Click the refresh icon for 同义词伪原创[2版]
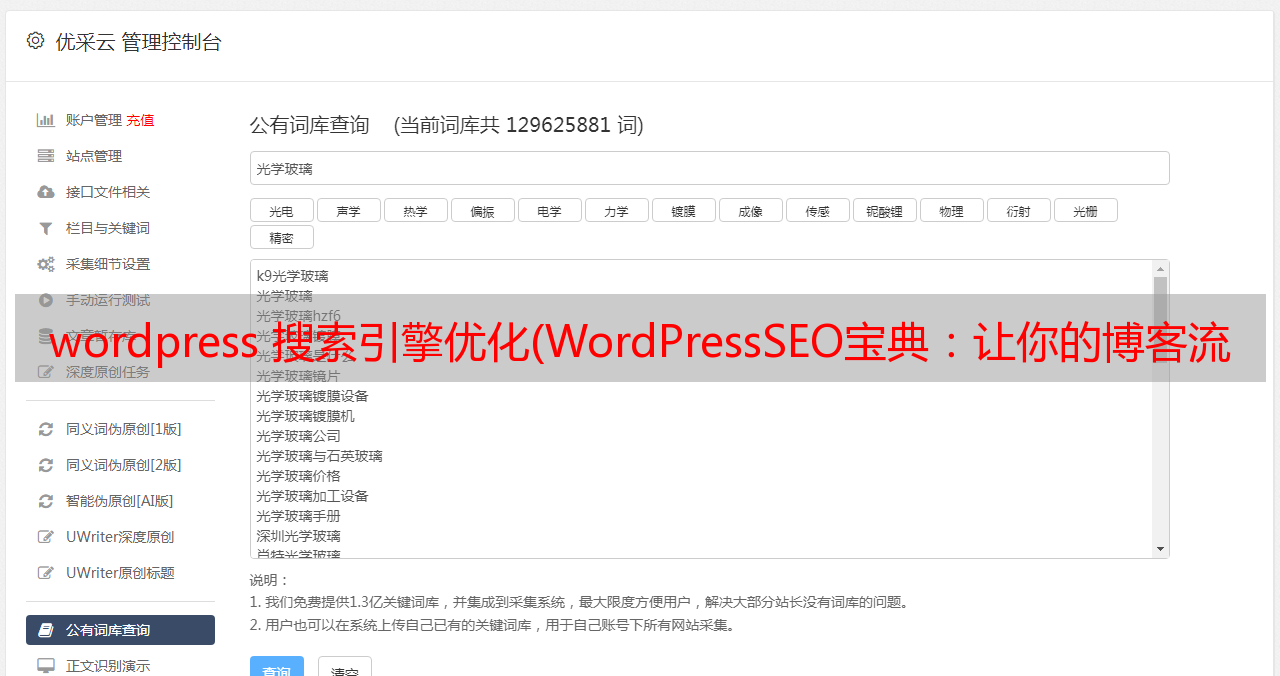1280x676 pixels. [x=46, y=465]
